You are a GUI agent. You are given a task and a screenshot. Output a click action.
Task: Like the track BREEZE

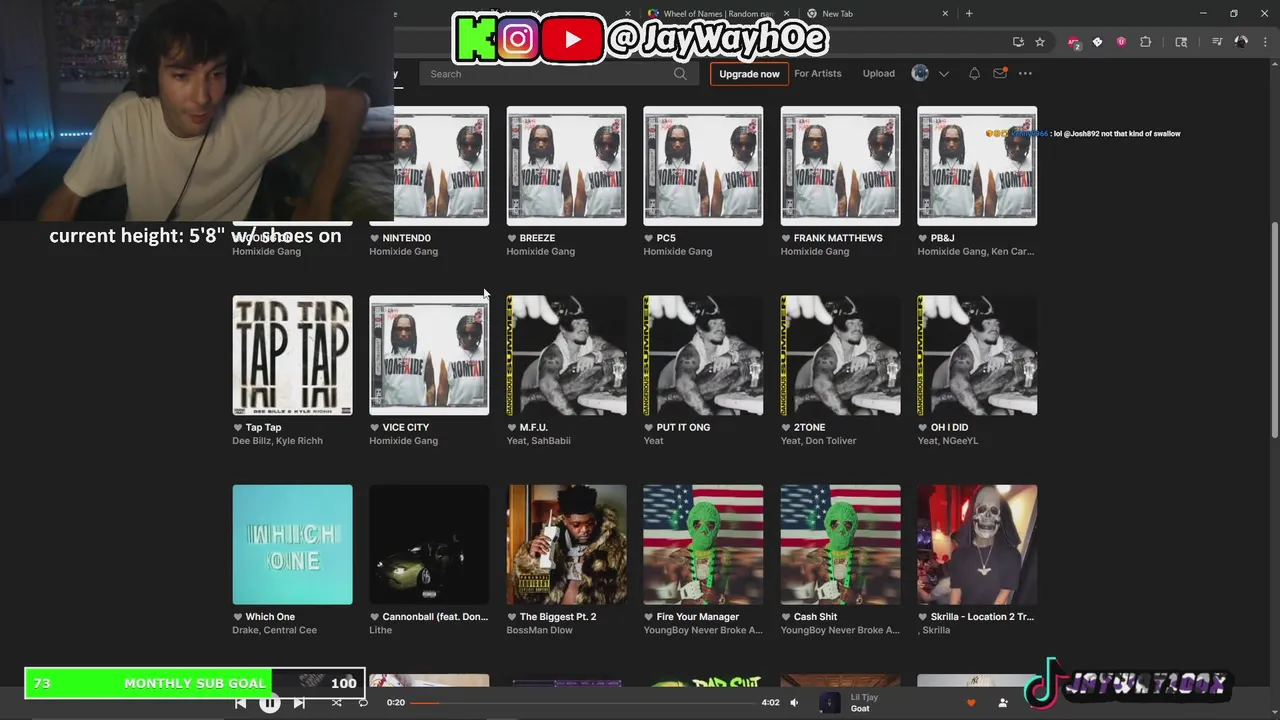512,238
